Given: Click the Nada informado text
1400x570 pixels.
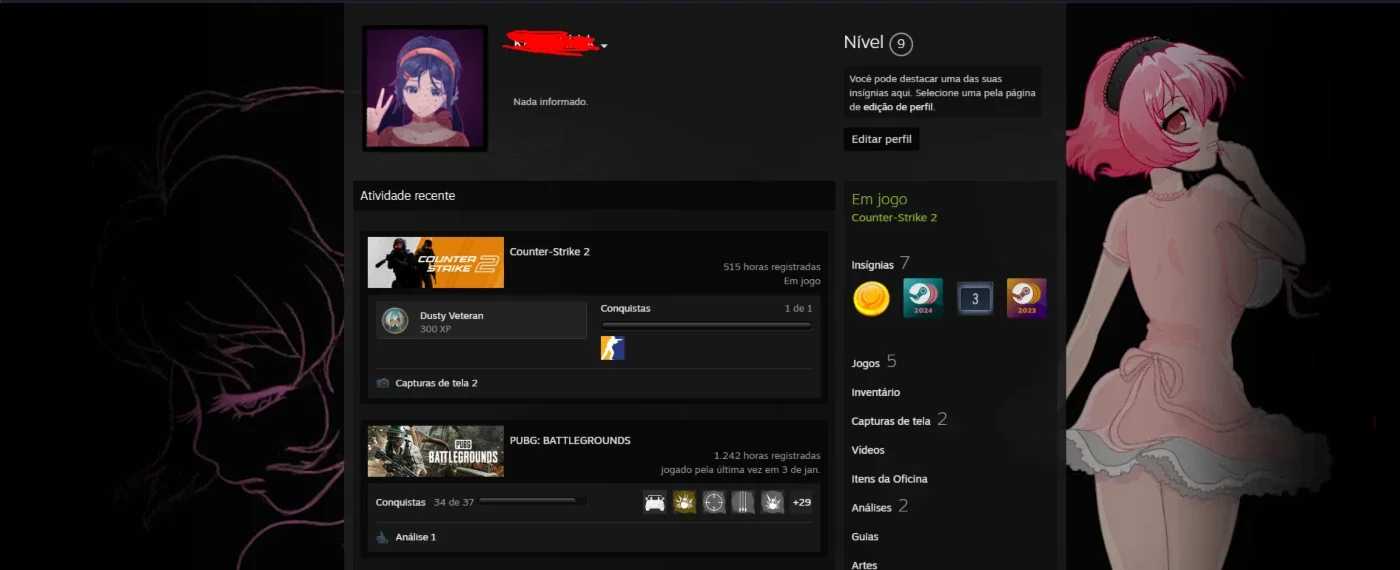Looking at the screenshot, I should (550, 102).
